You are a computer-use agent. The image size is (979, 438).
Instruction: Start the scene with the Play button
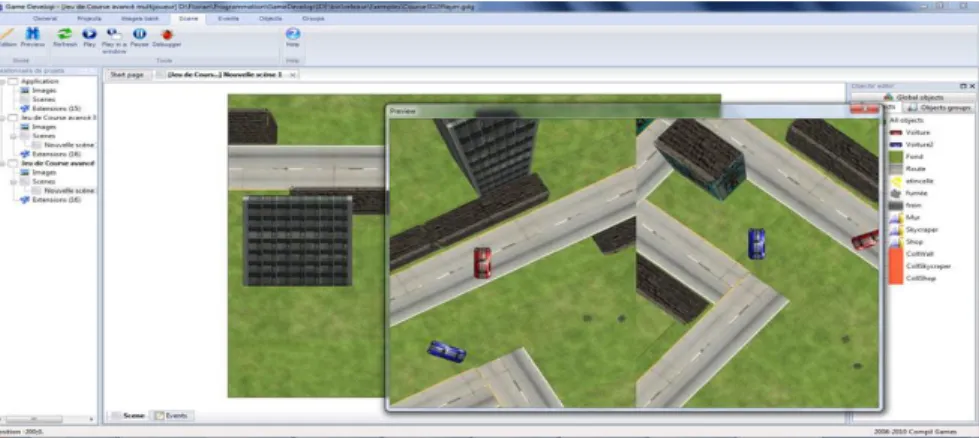pos(89,37)
